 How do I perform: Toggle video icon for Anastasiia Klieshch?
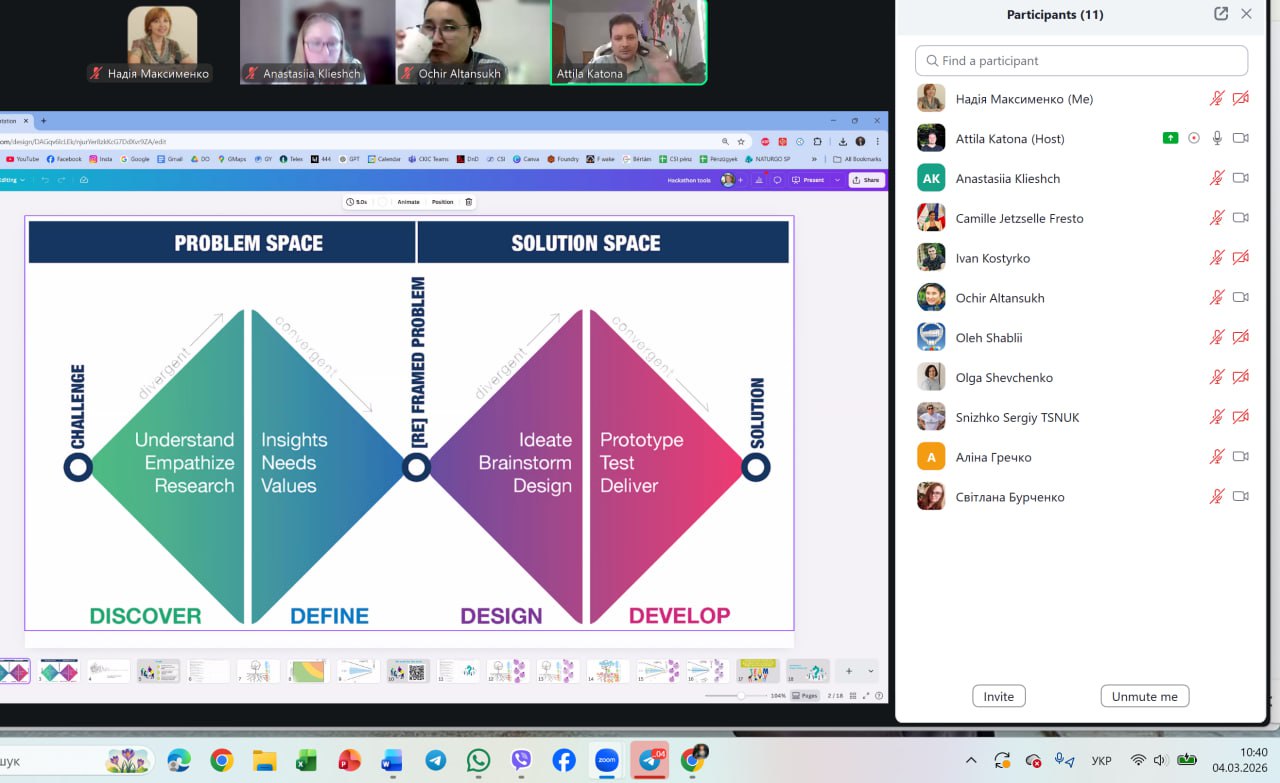click(1241, 178)
